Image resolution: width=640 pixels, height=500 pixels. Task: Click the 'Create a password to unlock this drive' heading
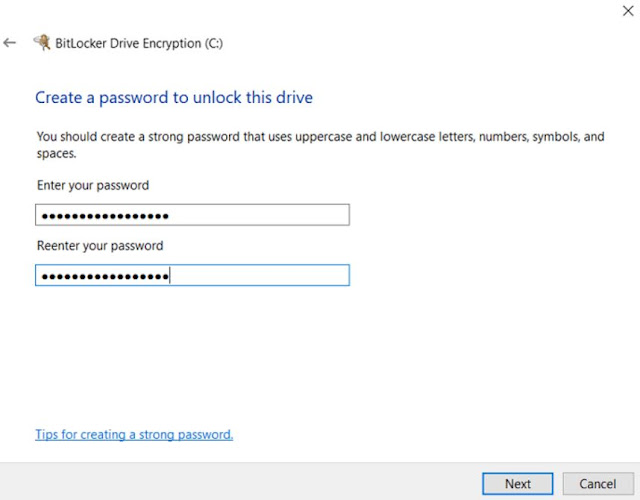(x=174, y=98)
